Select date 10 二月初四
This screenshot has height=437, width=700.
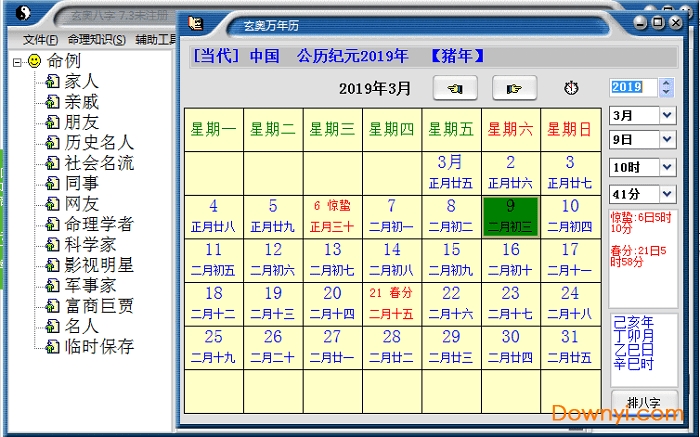pyautogui.click(x=570, y=217)
